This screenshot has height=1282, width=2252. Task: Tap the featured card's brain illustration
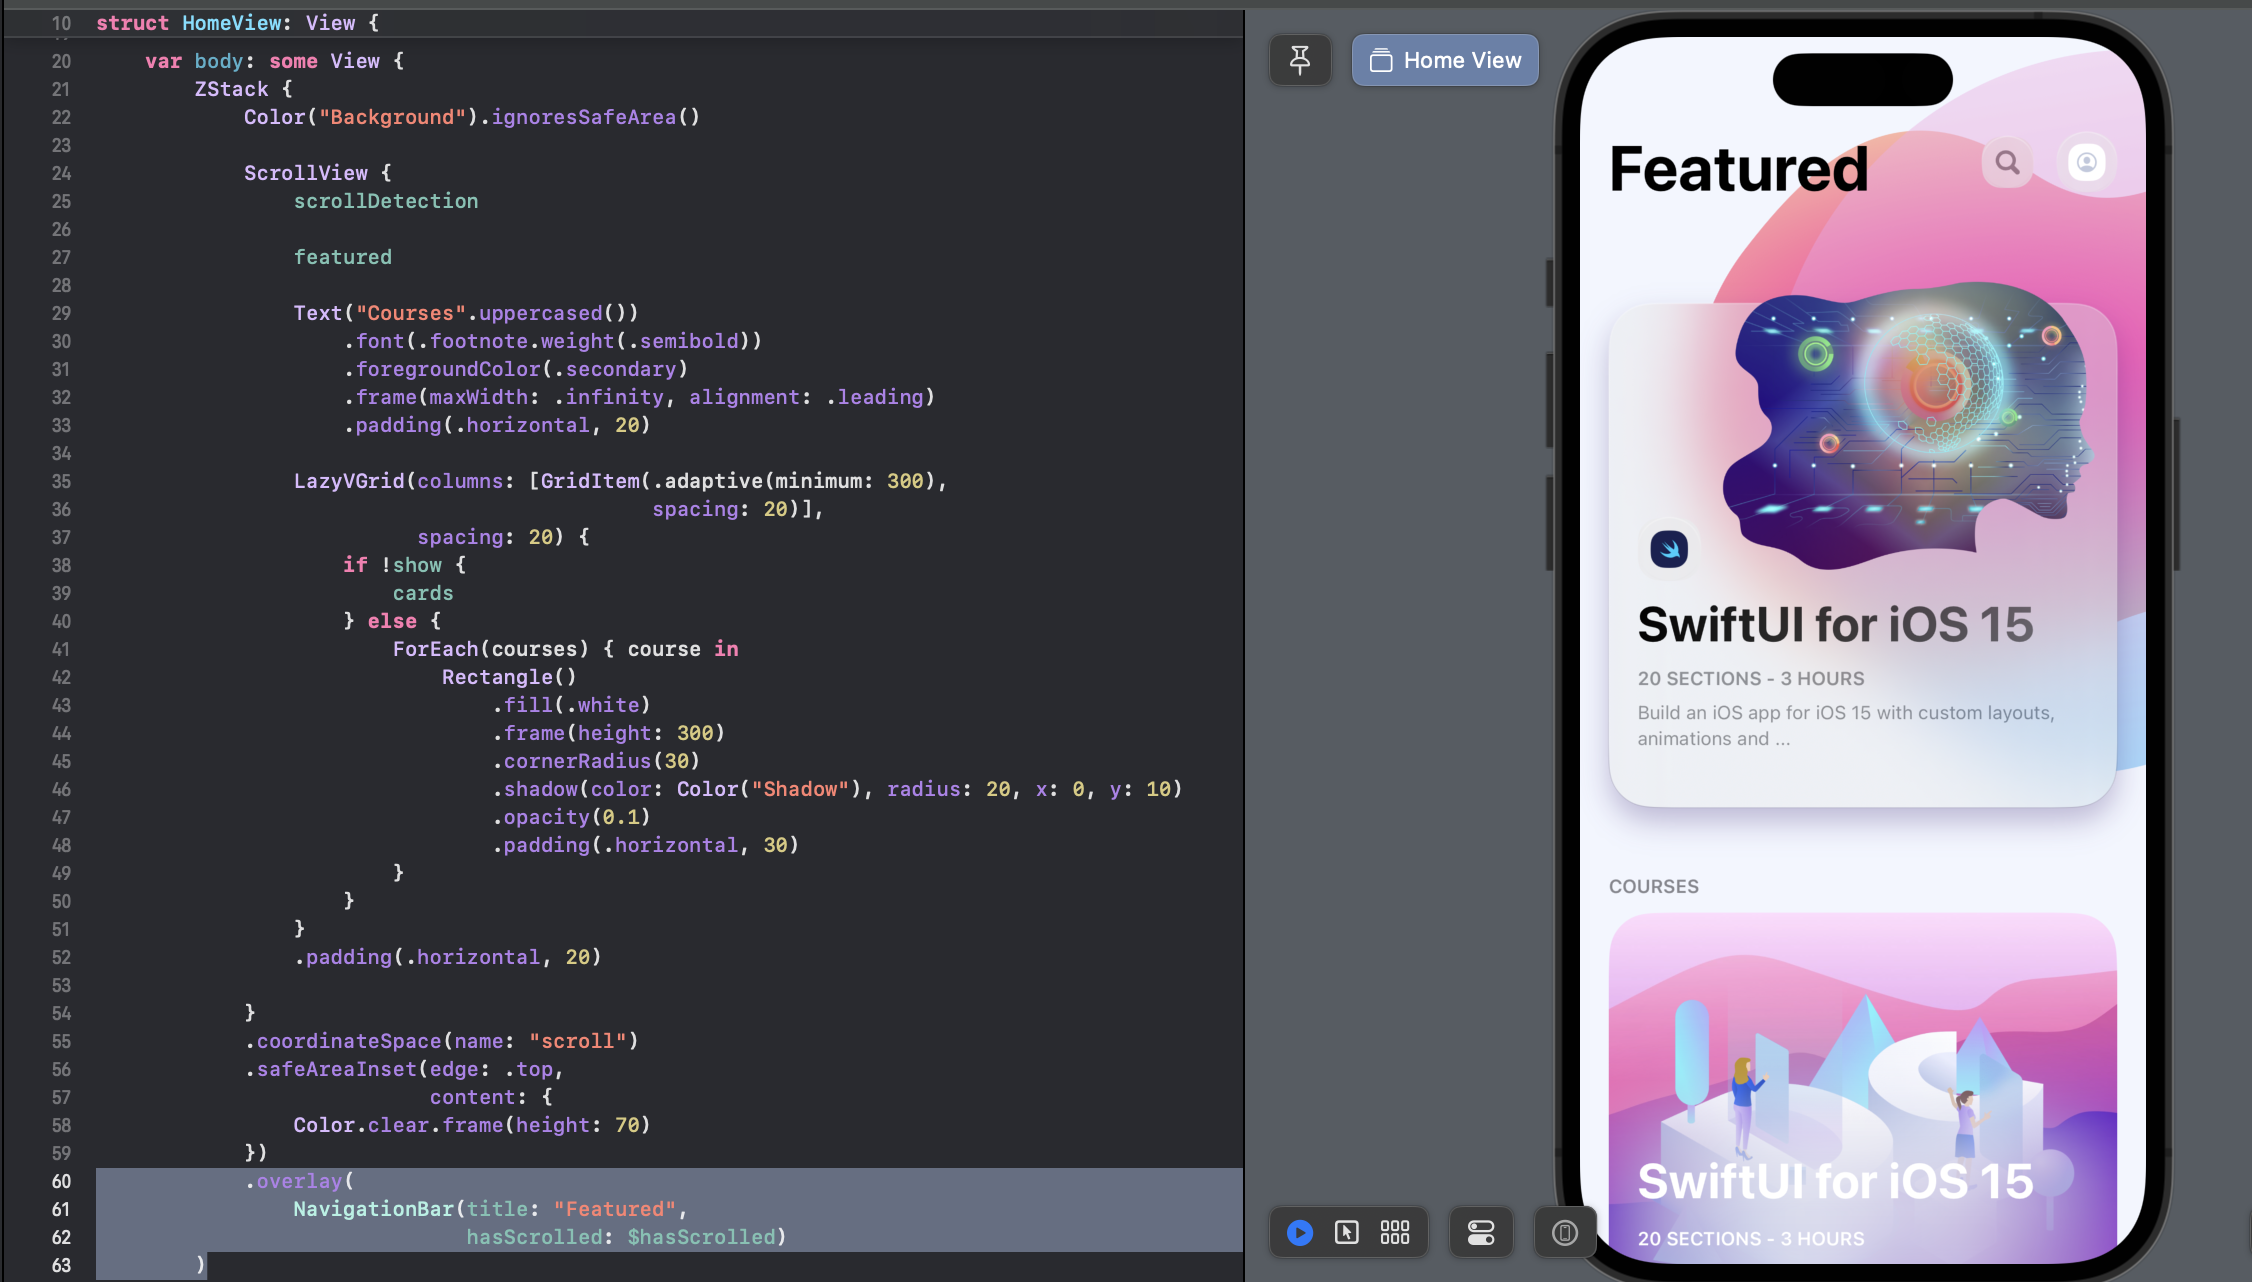point(1906,425)
